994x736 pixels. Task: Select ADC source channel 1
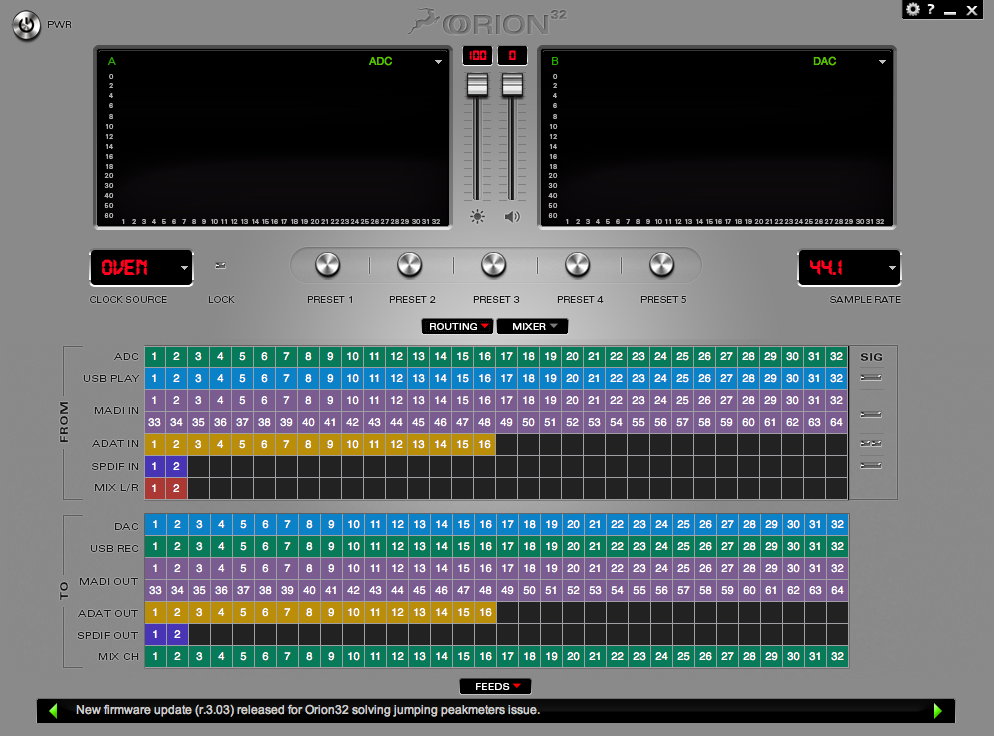154,356
